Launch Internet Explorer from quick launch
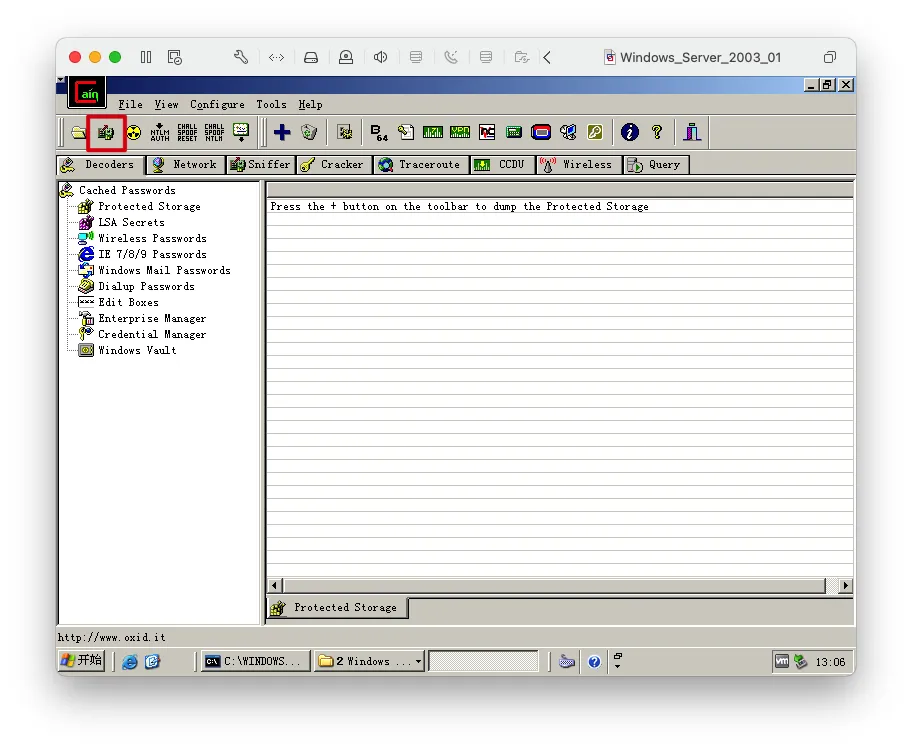 tap(129, 662)
